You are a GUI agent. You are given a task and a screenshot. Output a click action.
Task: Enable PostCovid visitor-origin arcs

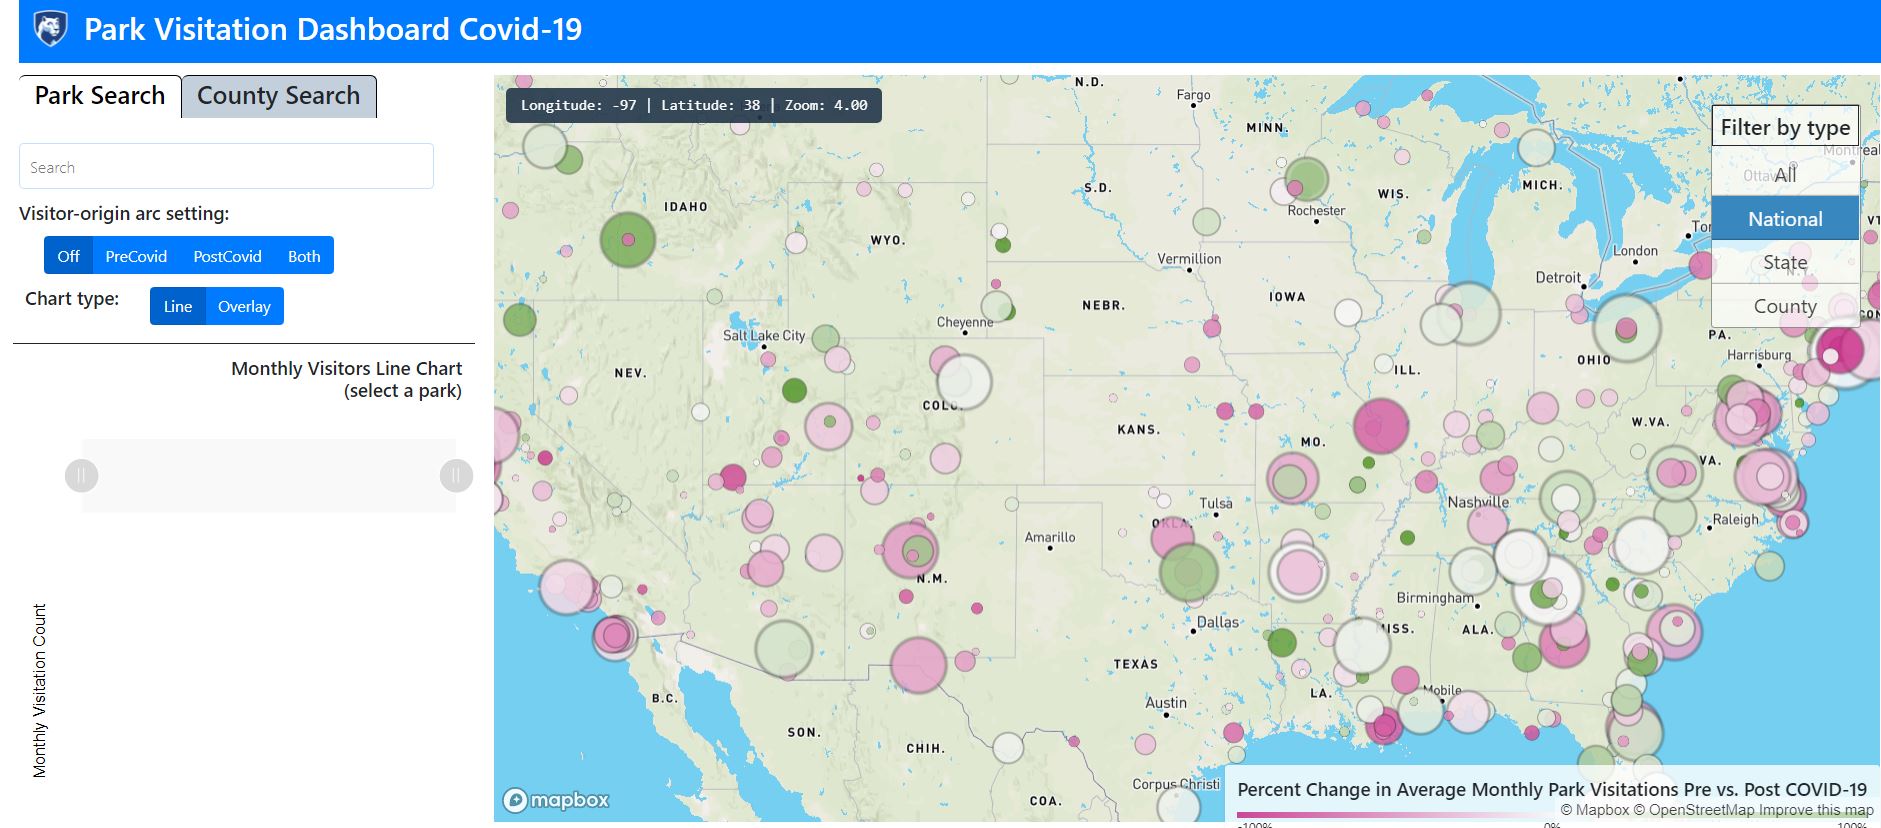click(227, 256)
